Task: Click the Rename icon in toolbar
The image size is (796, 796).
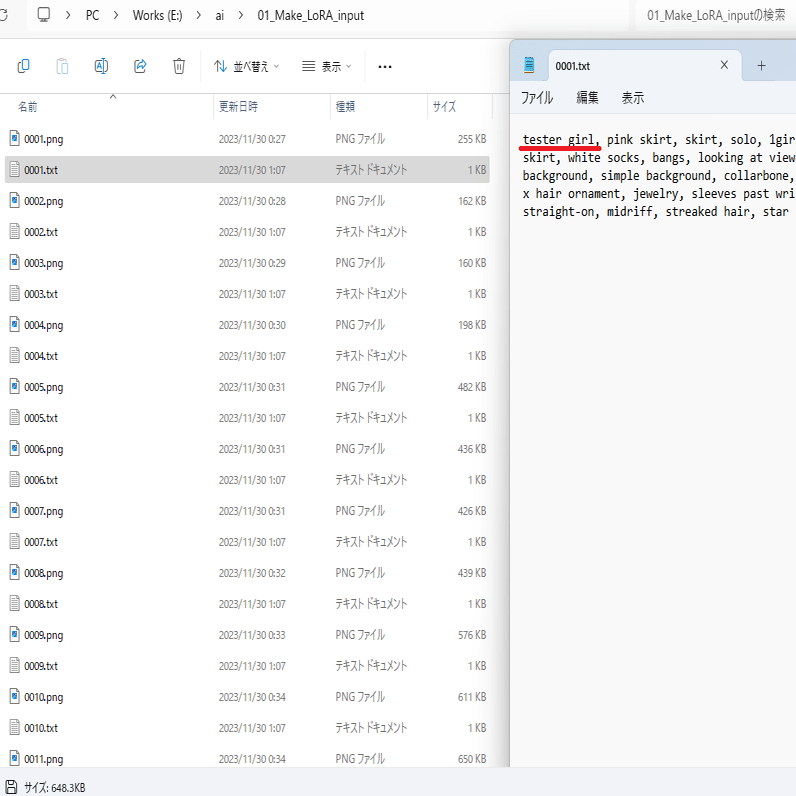Action: [101, 66]
